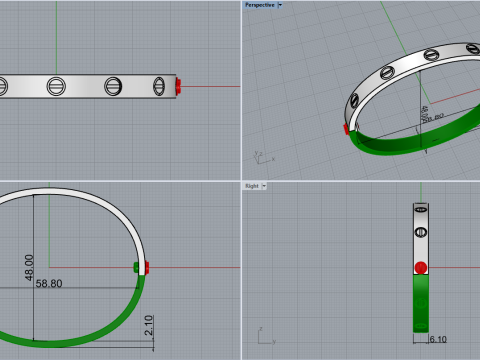Select the vertical 48.00 dimension in bottom-left viewport

click(29, 267)
